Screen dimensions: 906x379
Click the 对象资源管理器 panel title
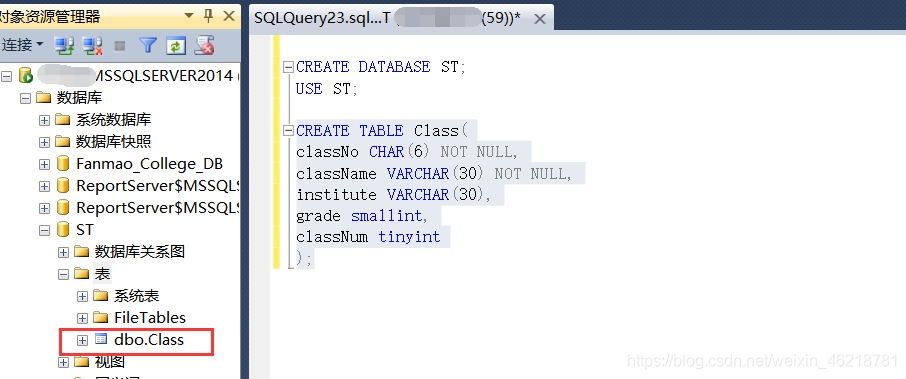pyautogui.click(x=49, y=17)
